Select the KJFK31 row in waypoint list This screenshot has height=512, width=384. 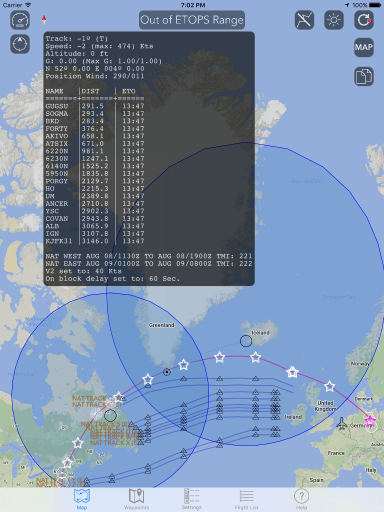coord(95,241)
